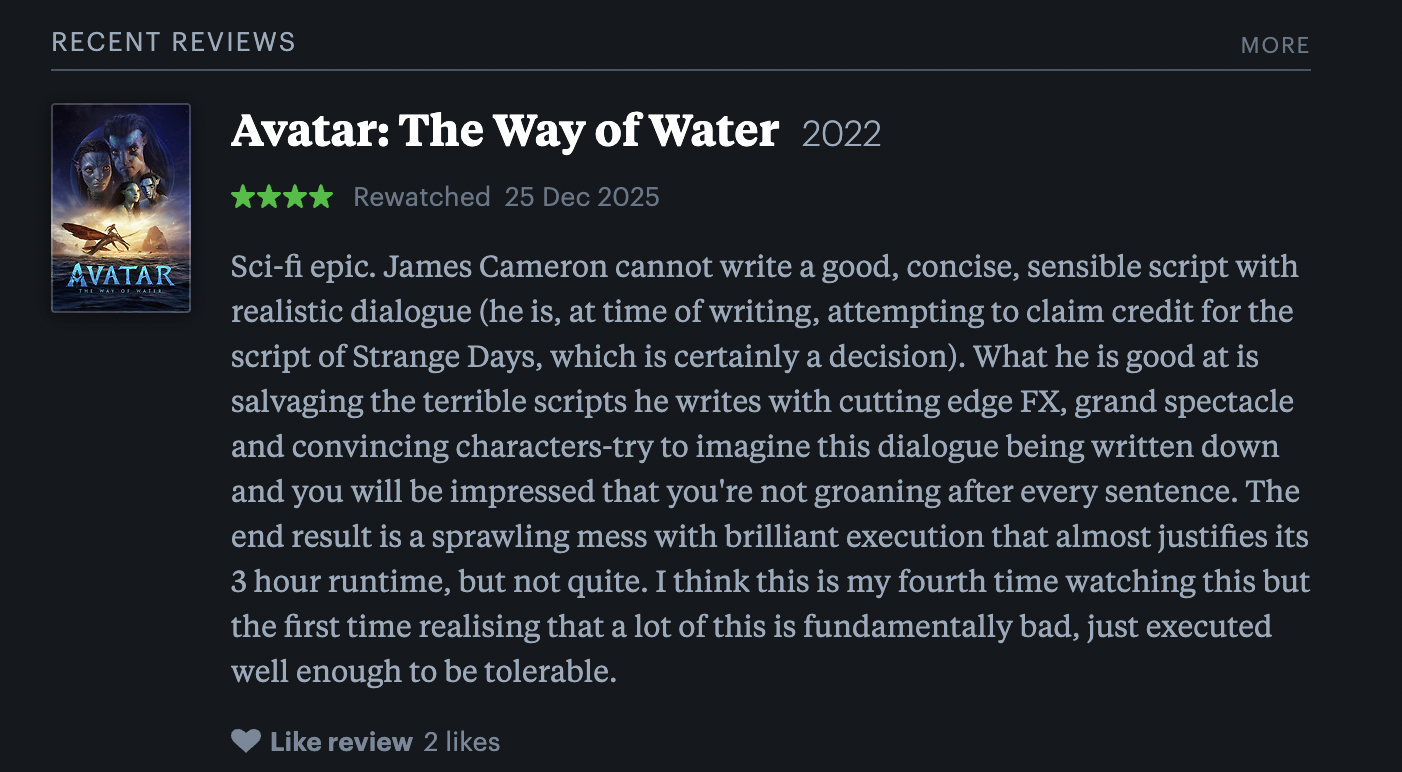Open the RECENT REVIEWS section heading
Viewport: 1402px width, 772px height.
pos(174,42)
